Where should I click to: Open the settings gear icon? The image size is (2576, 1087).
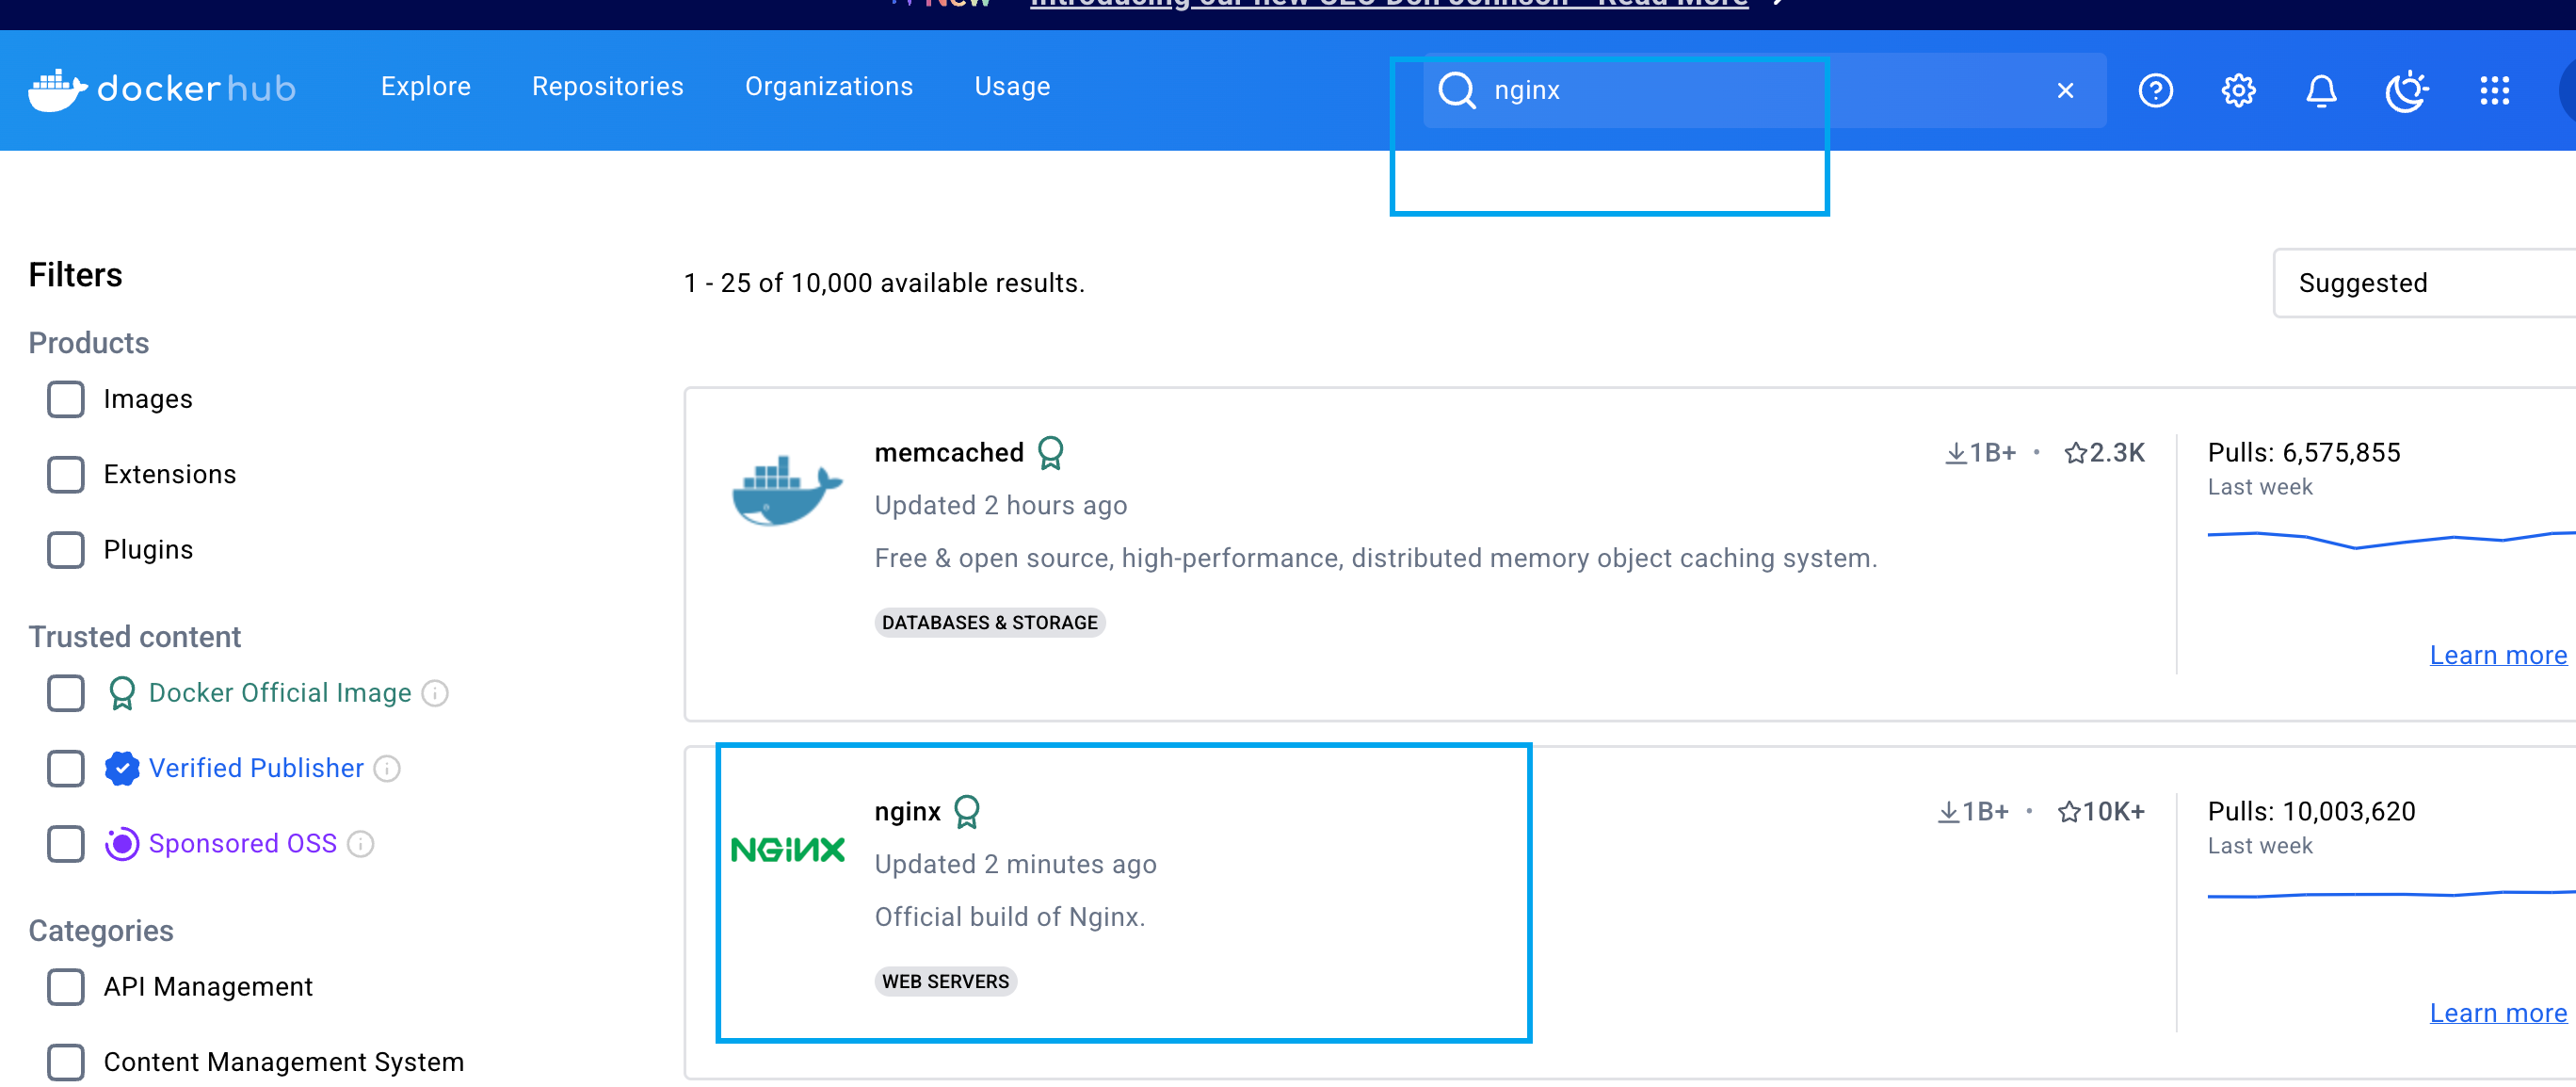[2238, 91]
